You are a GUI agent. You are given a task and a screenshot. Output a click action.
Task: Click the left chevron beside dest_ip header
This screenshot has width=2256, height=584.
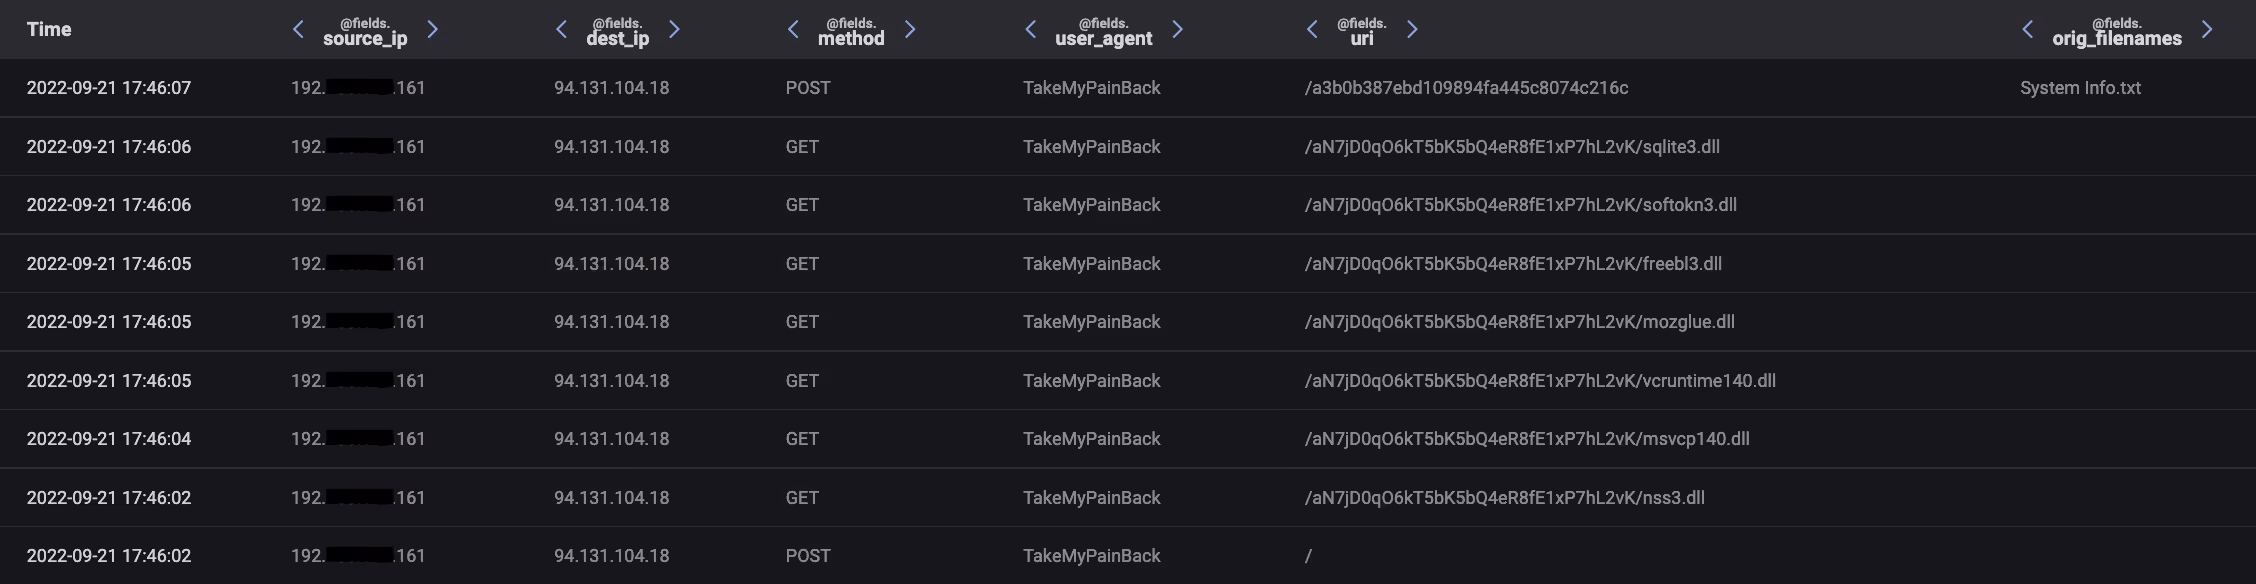point(561,30)
